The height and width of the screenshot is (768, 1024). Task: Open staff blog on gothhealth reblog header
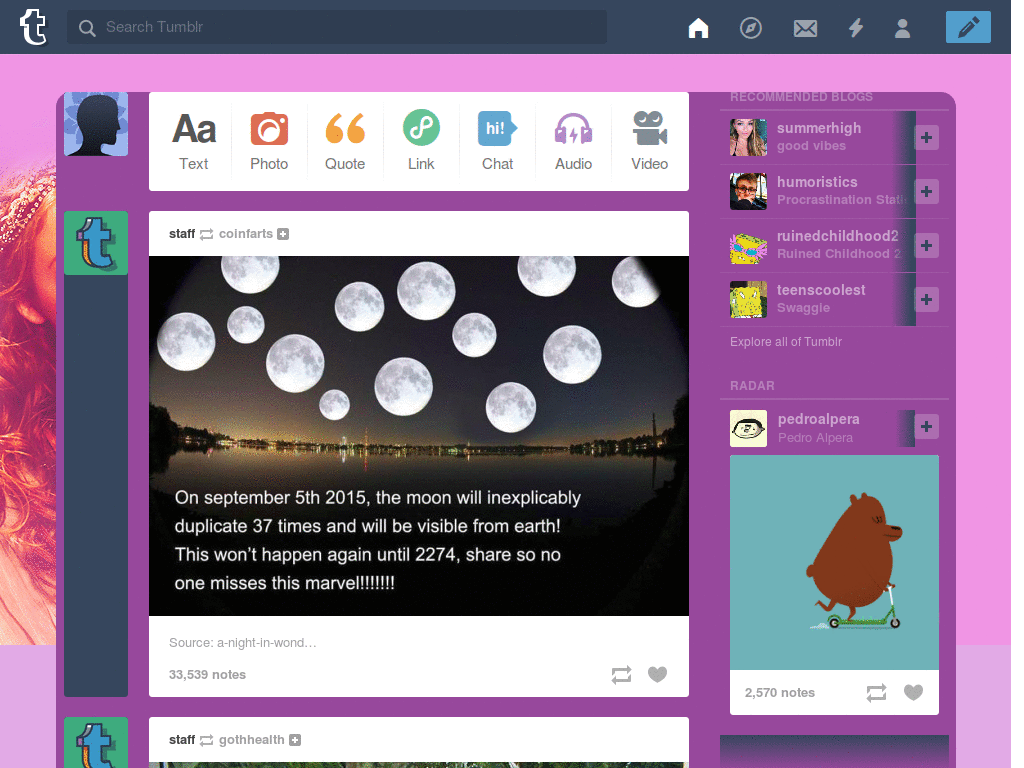[182, 740]
